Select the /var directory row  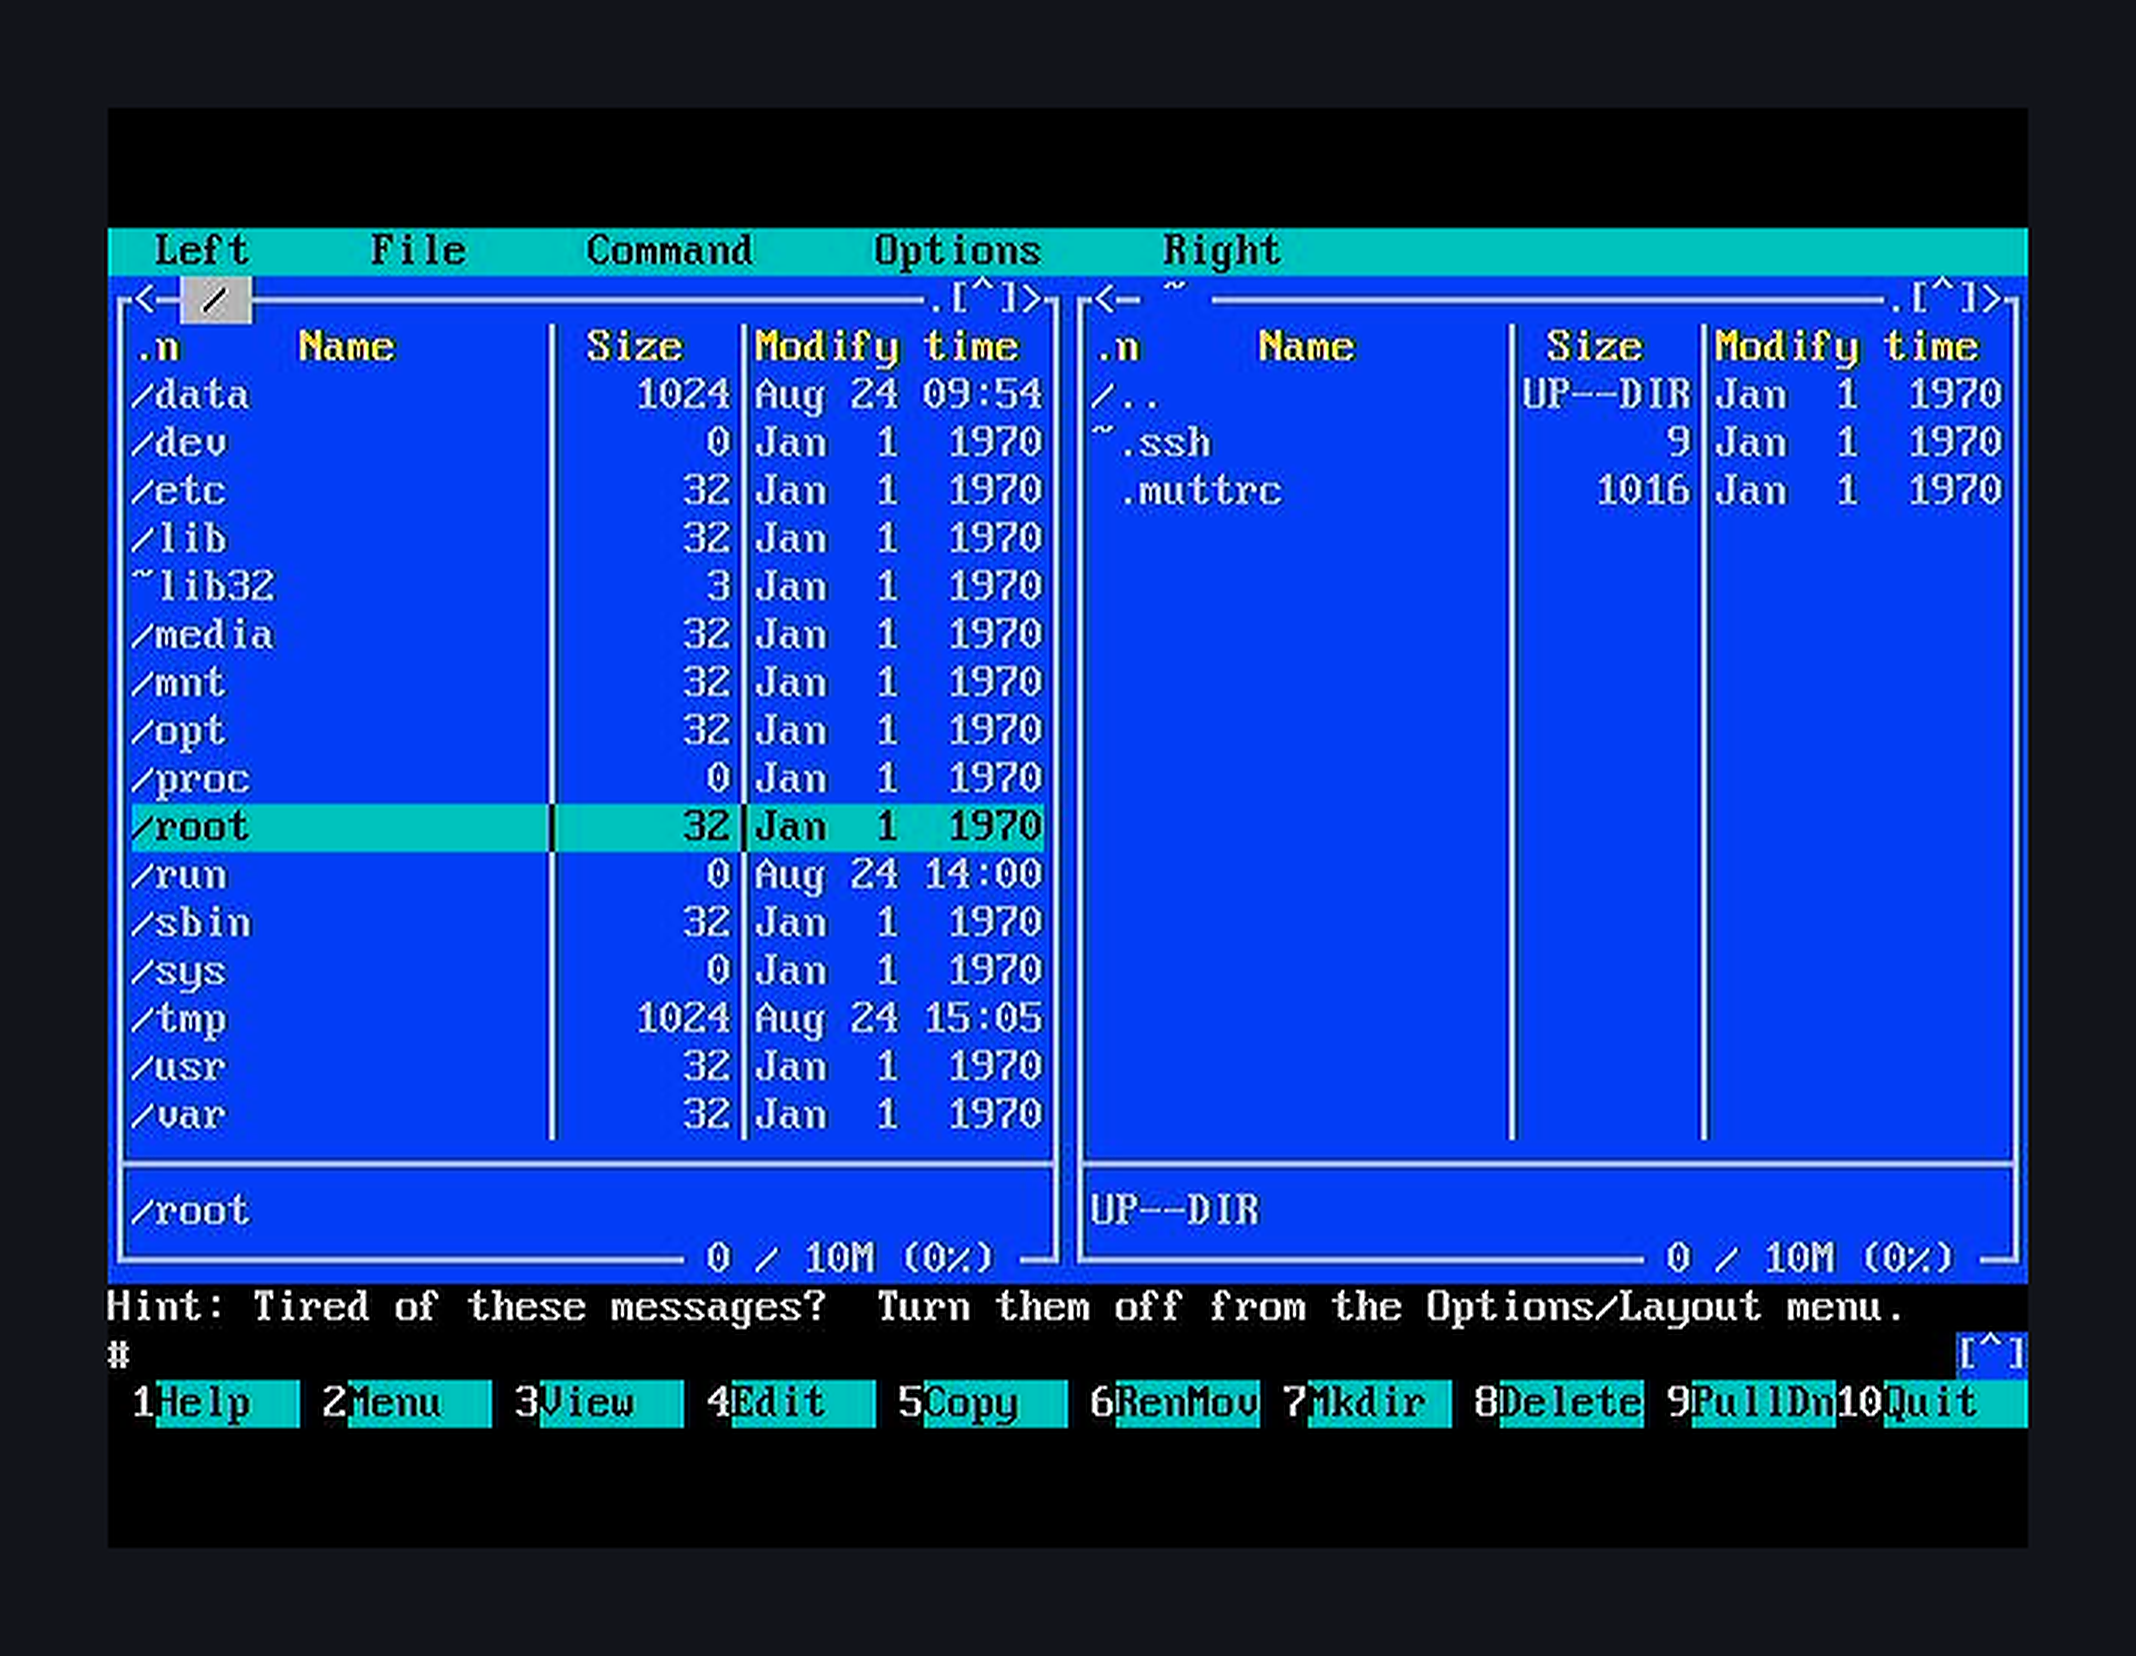tap(588, 1115)
